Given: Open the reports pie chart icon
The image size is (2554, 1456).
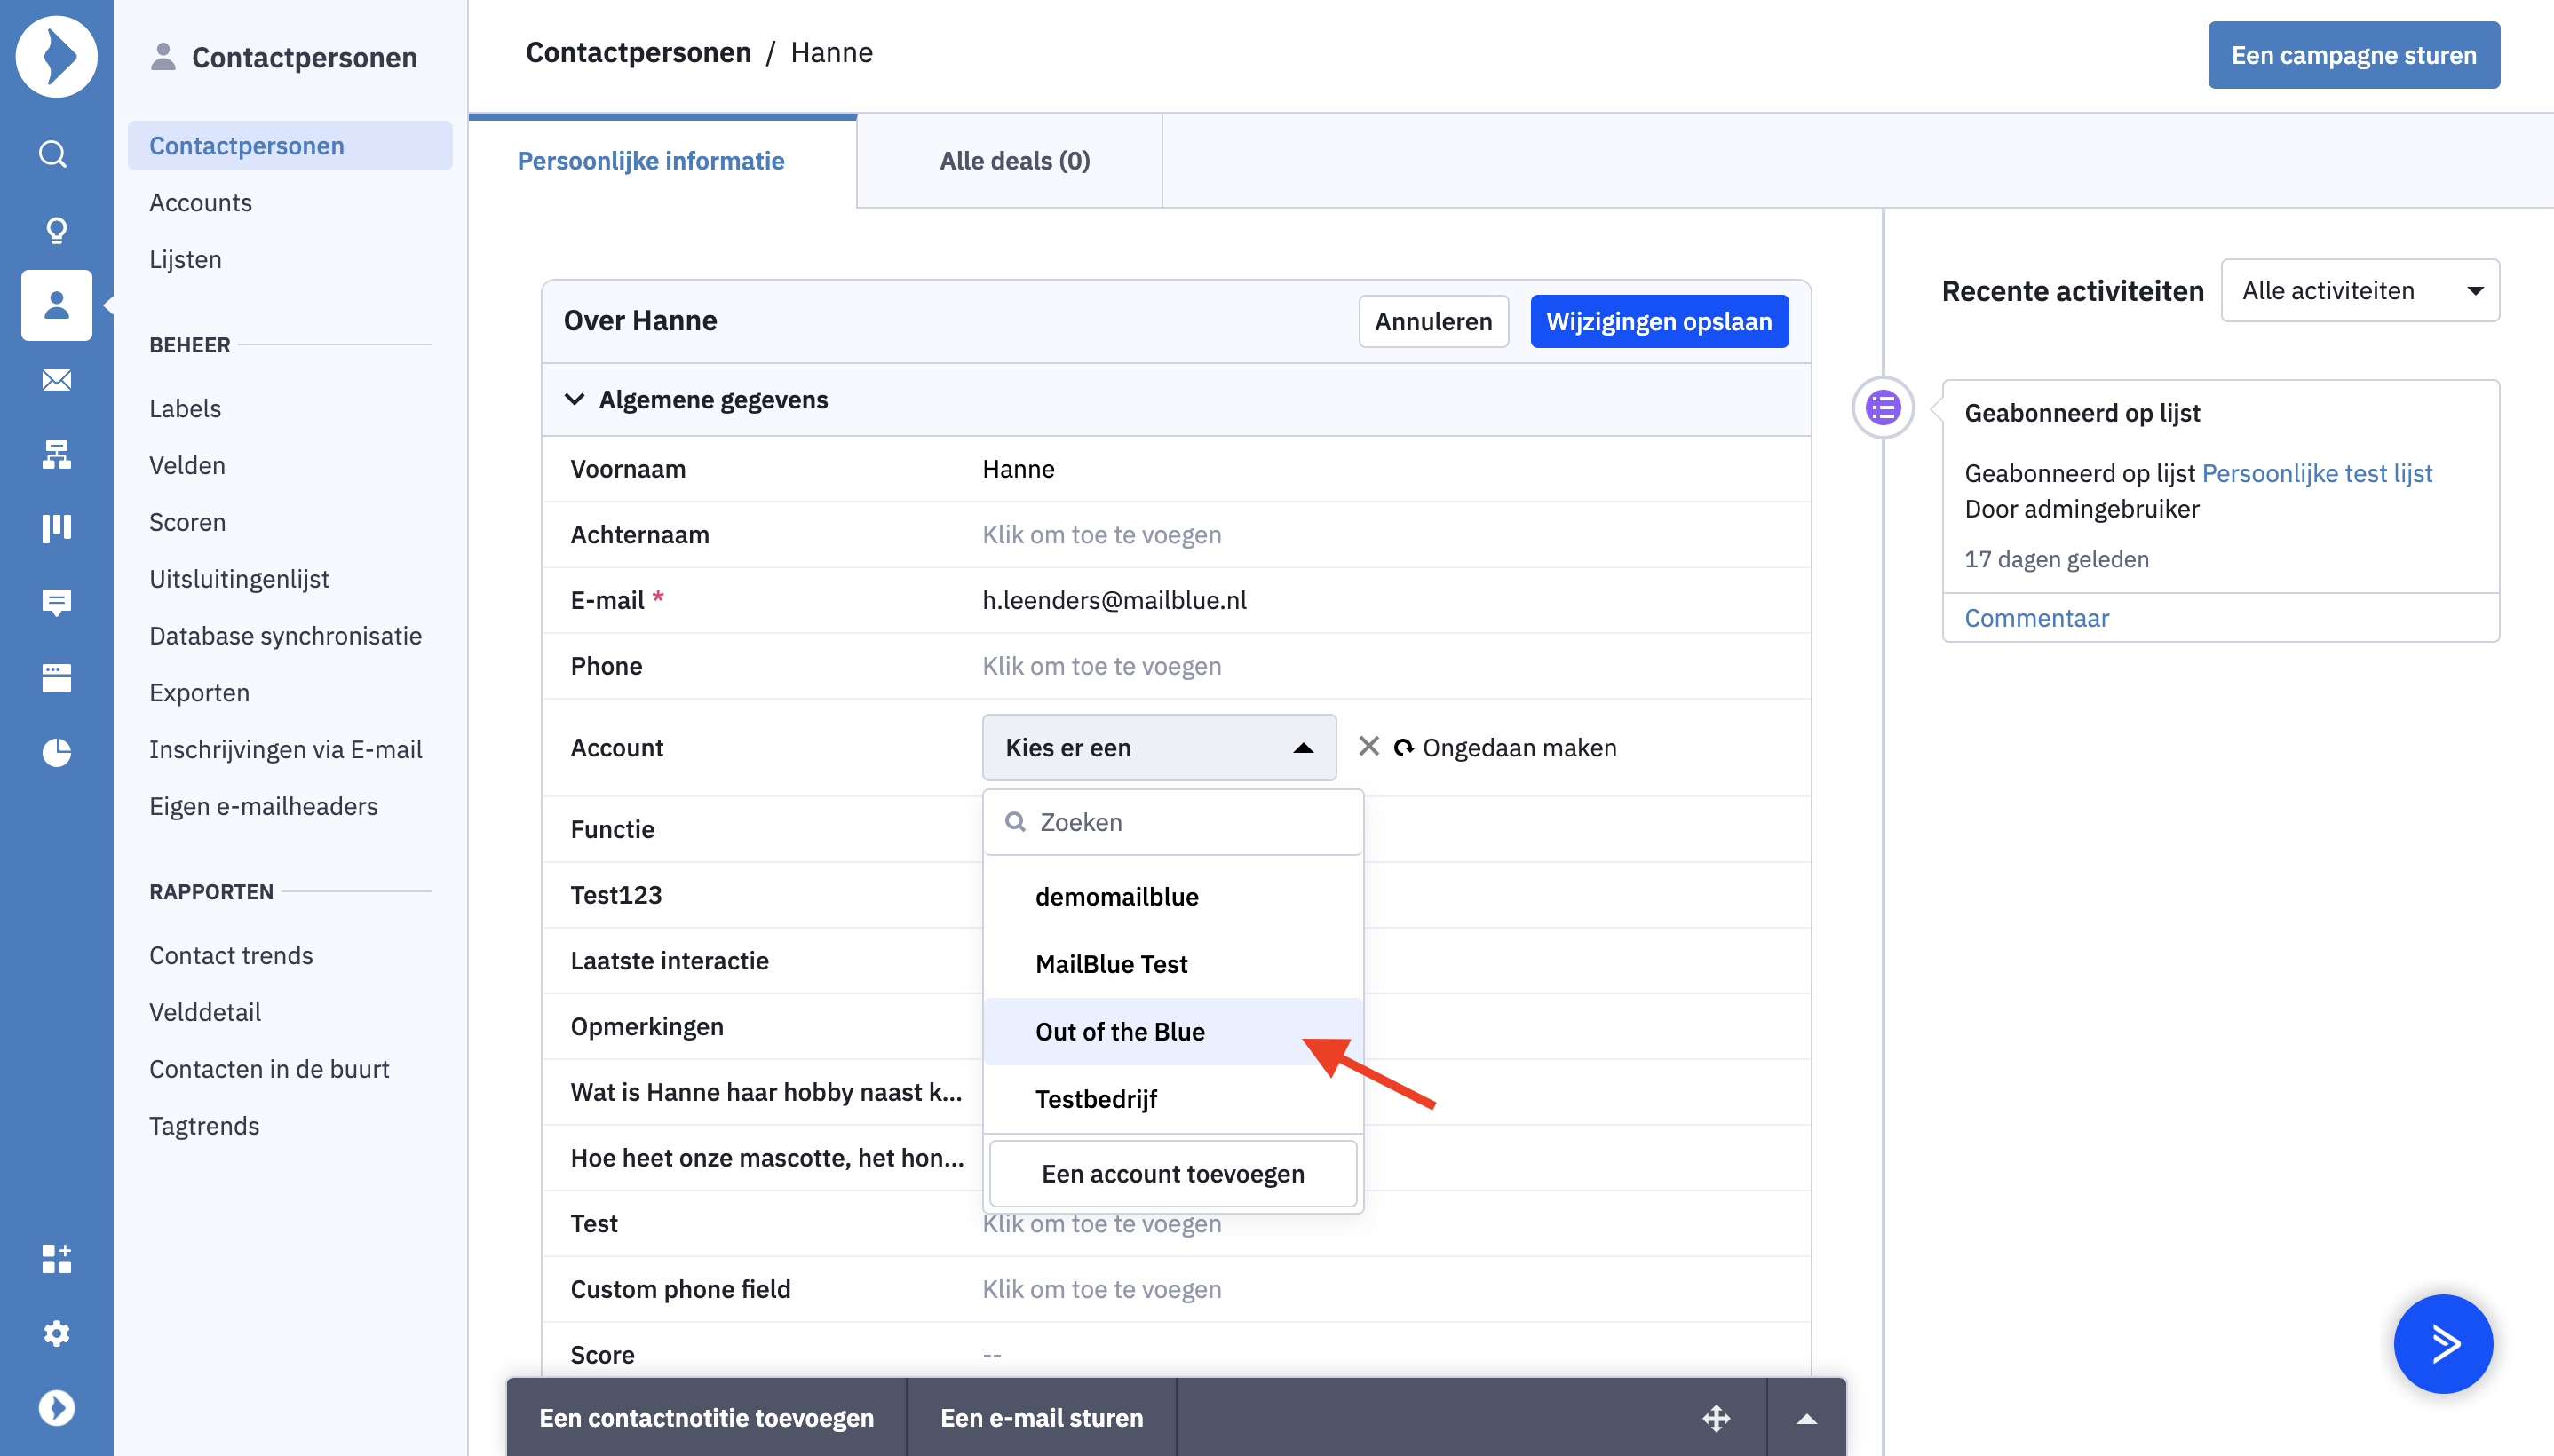Looking at the screenshot, I should pos(56,753).
